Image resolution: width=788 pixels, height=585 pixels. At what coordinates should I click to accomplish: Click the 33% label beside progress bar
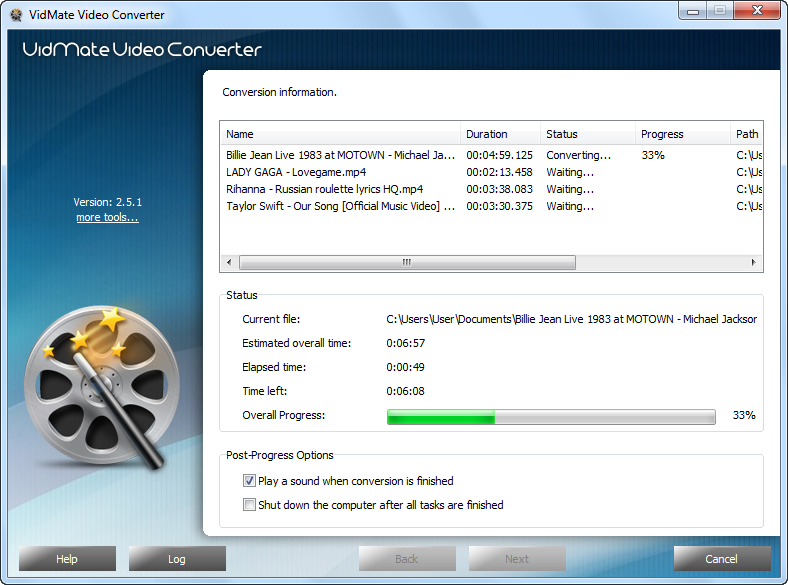[x=744, y=415]
